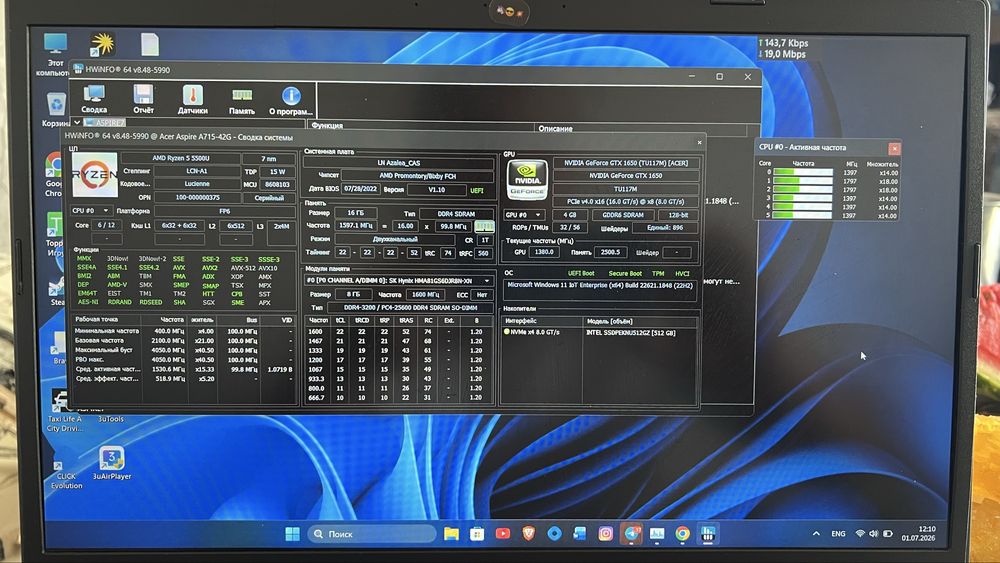Viewport: 1000px width, 563px height.
Task: Close the CPU #0 Активная частота window
Action: 894,148
